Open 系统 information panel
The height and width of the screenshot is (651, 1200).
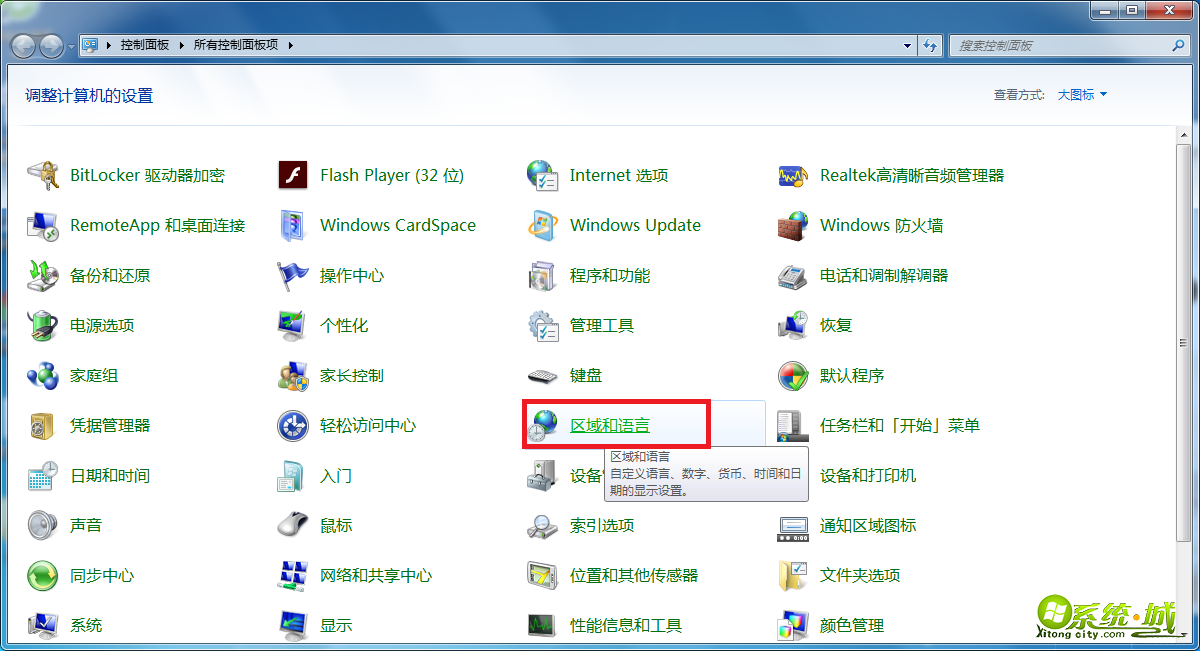click(86, 624)
